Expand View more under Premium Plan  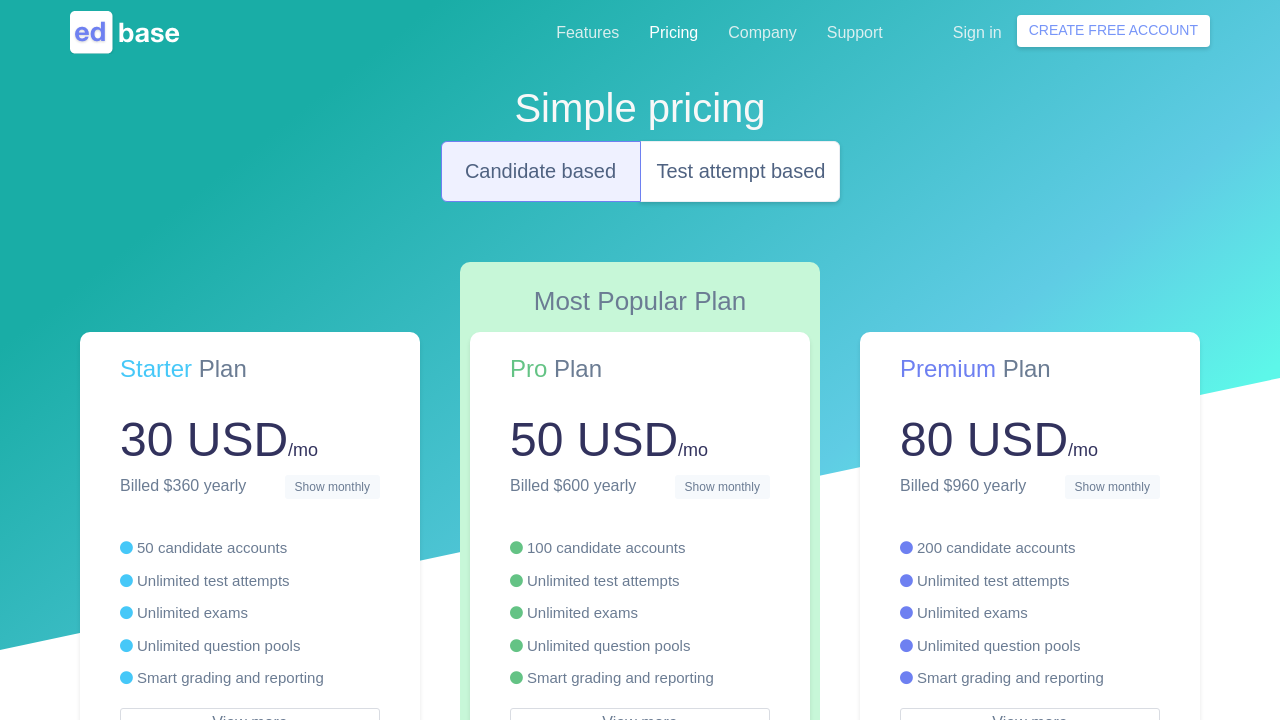tap(1030, 714)
